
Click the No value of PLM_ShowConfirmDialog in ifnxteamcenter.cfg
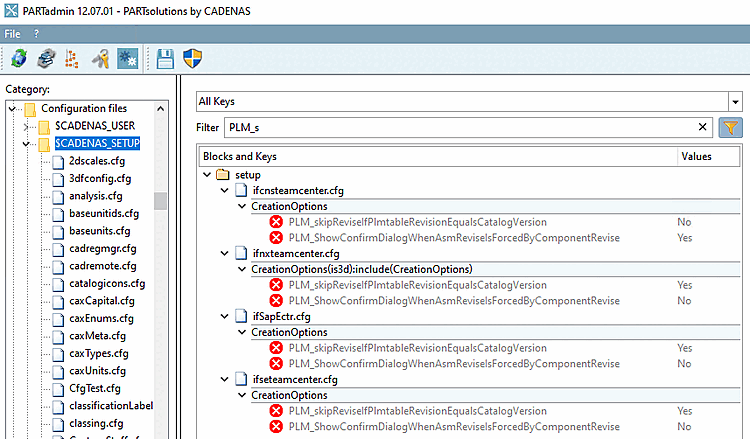pyautogui.click(x=684, y=301)
